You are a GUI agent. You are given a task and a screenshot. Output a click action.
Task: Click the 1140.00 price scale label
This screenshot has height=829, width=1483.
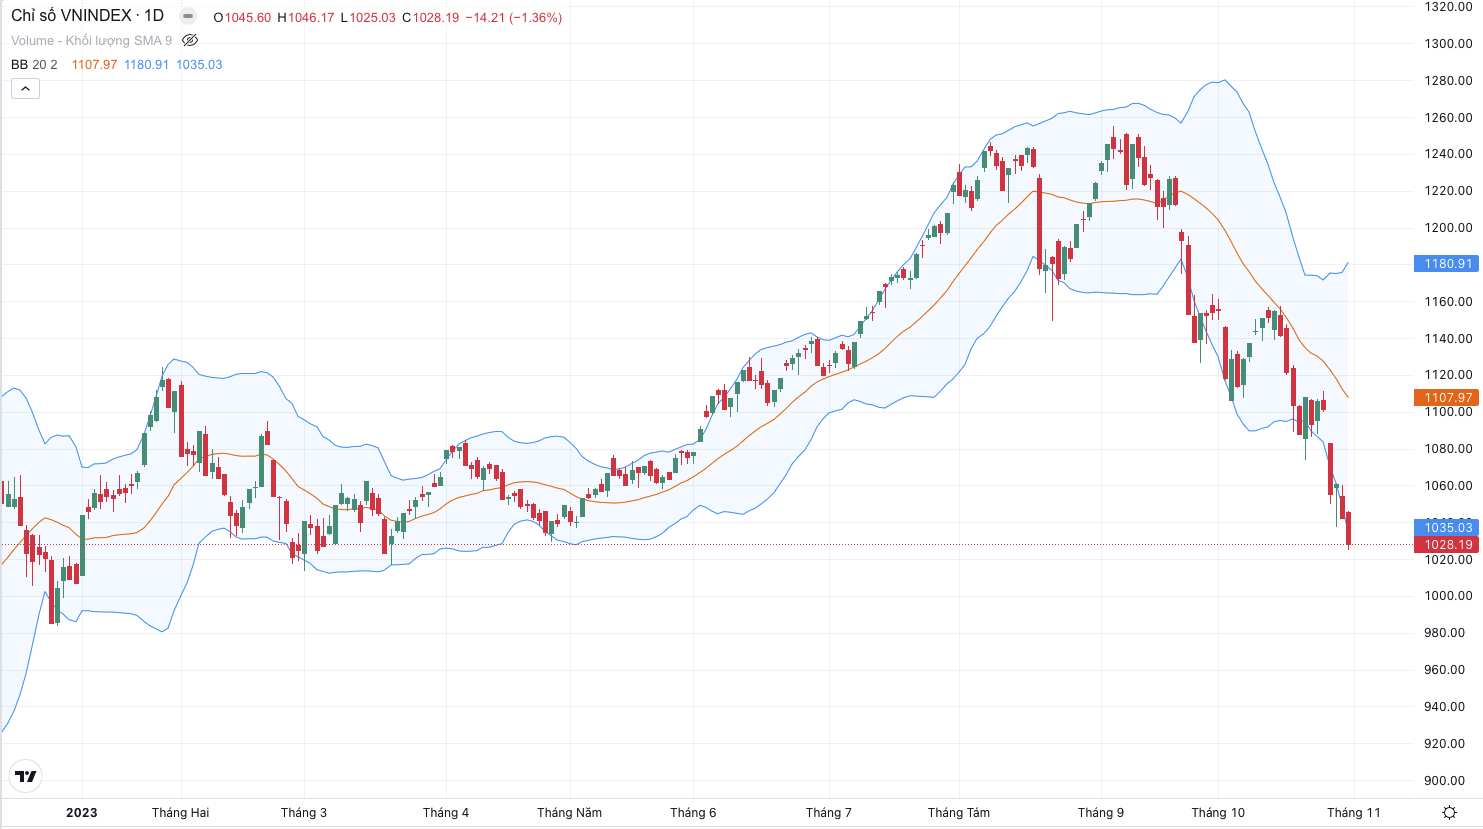click(x=1448, y=338)
